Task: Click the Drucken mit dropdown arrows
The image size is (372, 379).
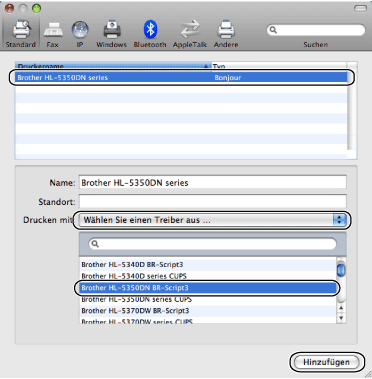Action: pos(339,220)
